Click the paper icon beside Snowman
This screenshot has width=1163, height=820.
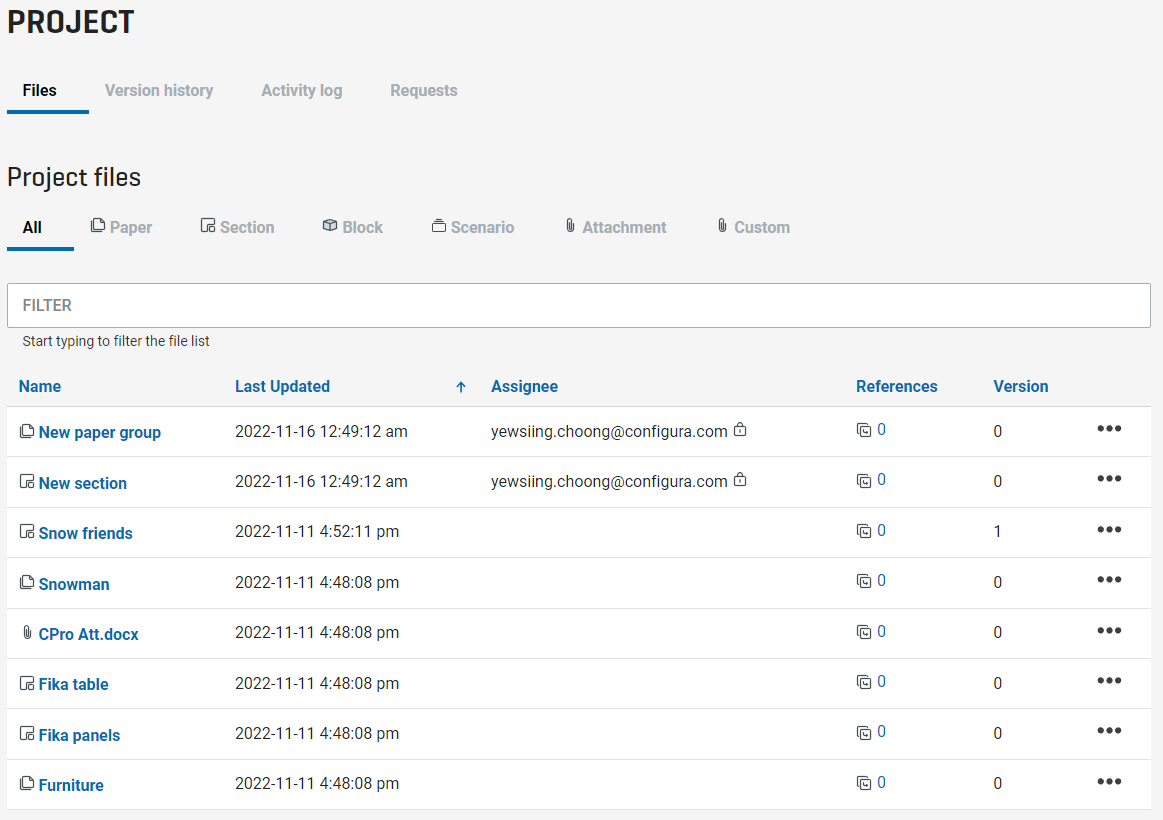click(27, 582)
